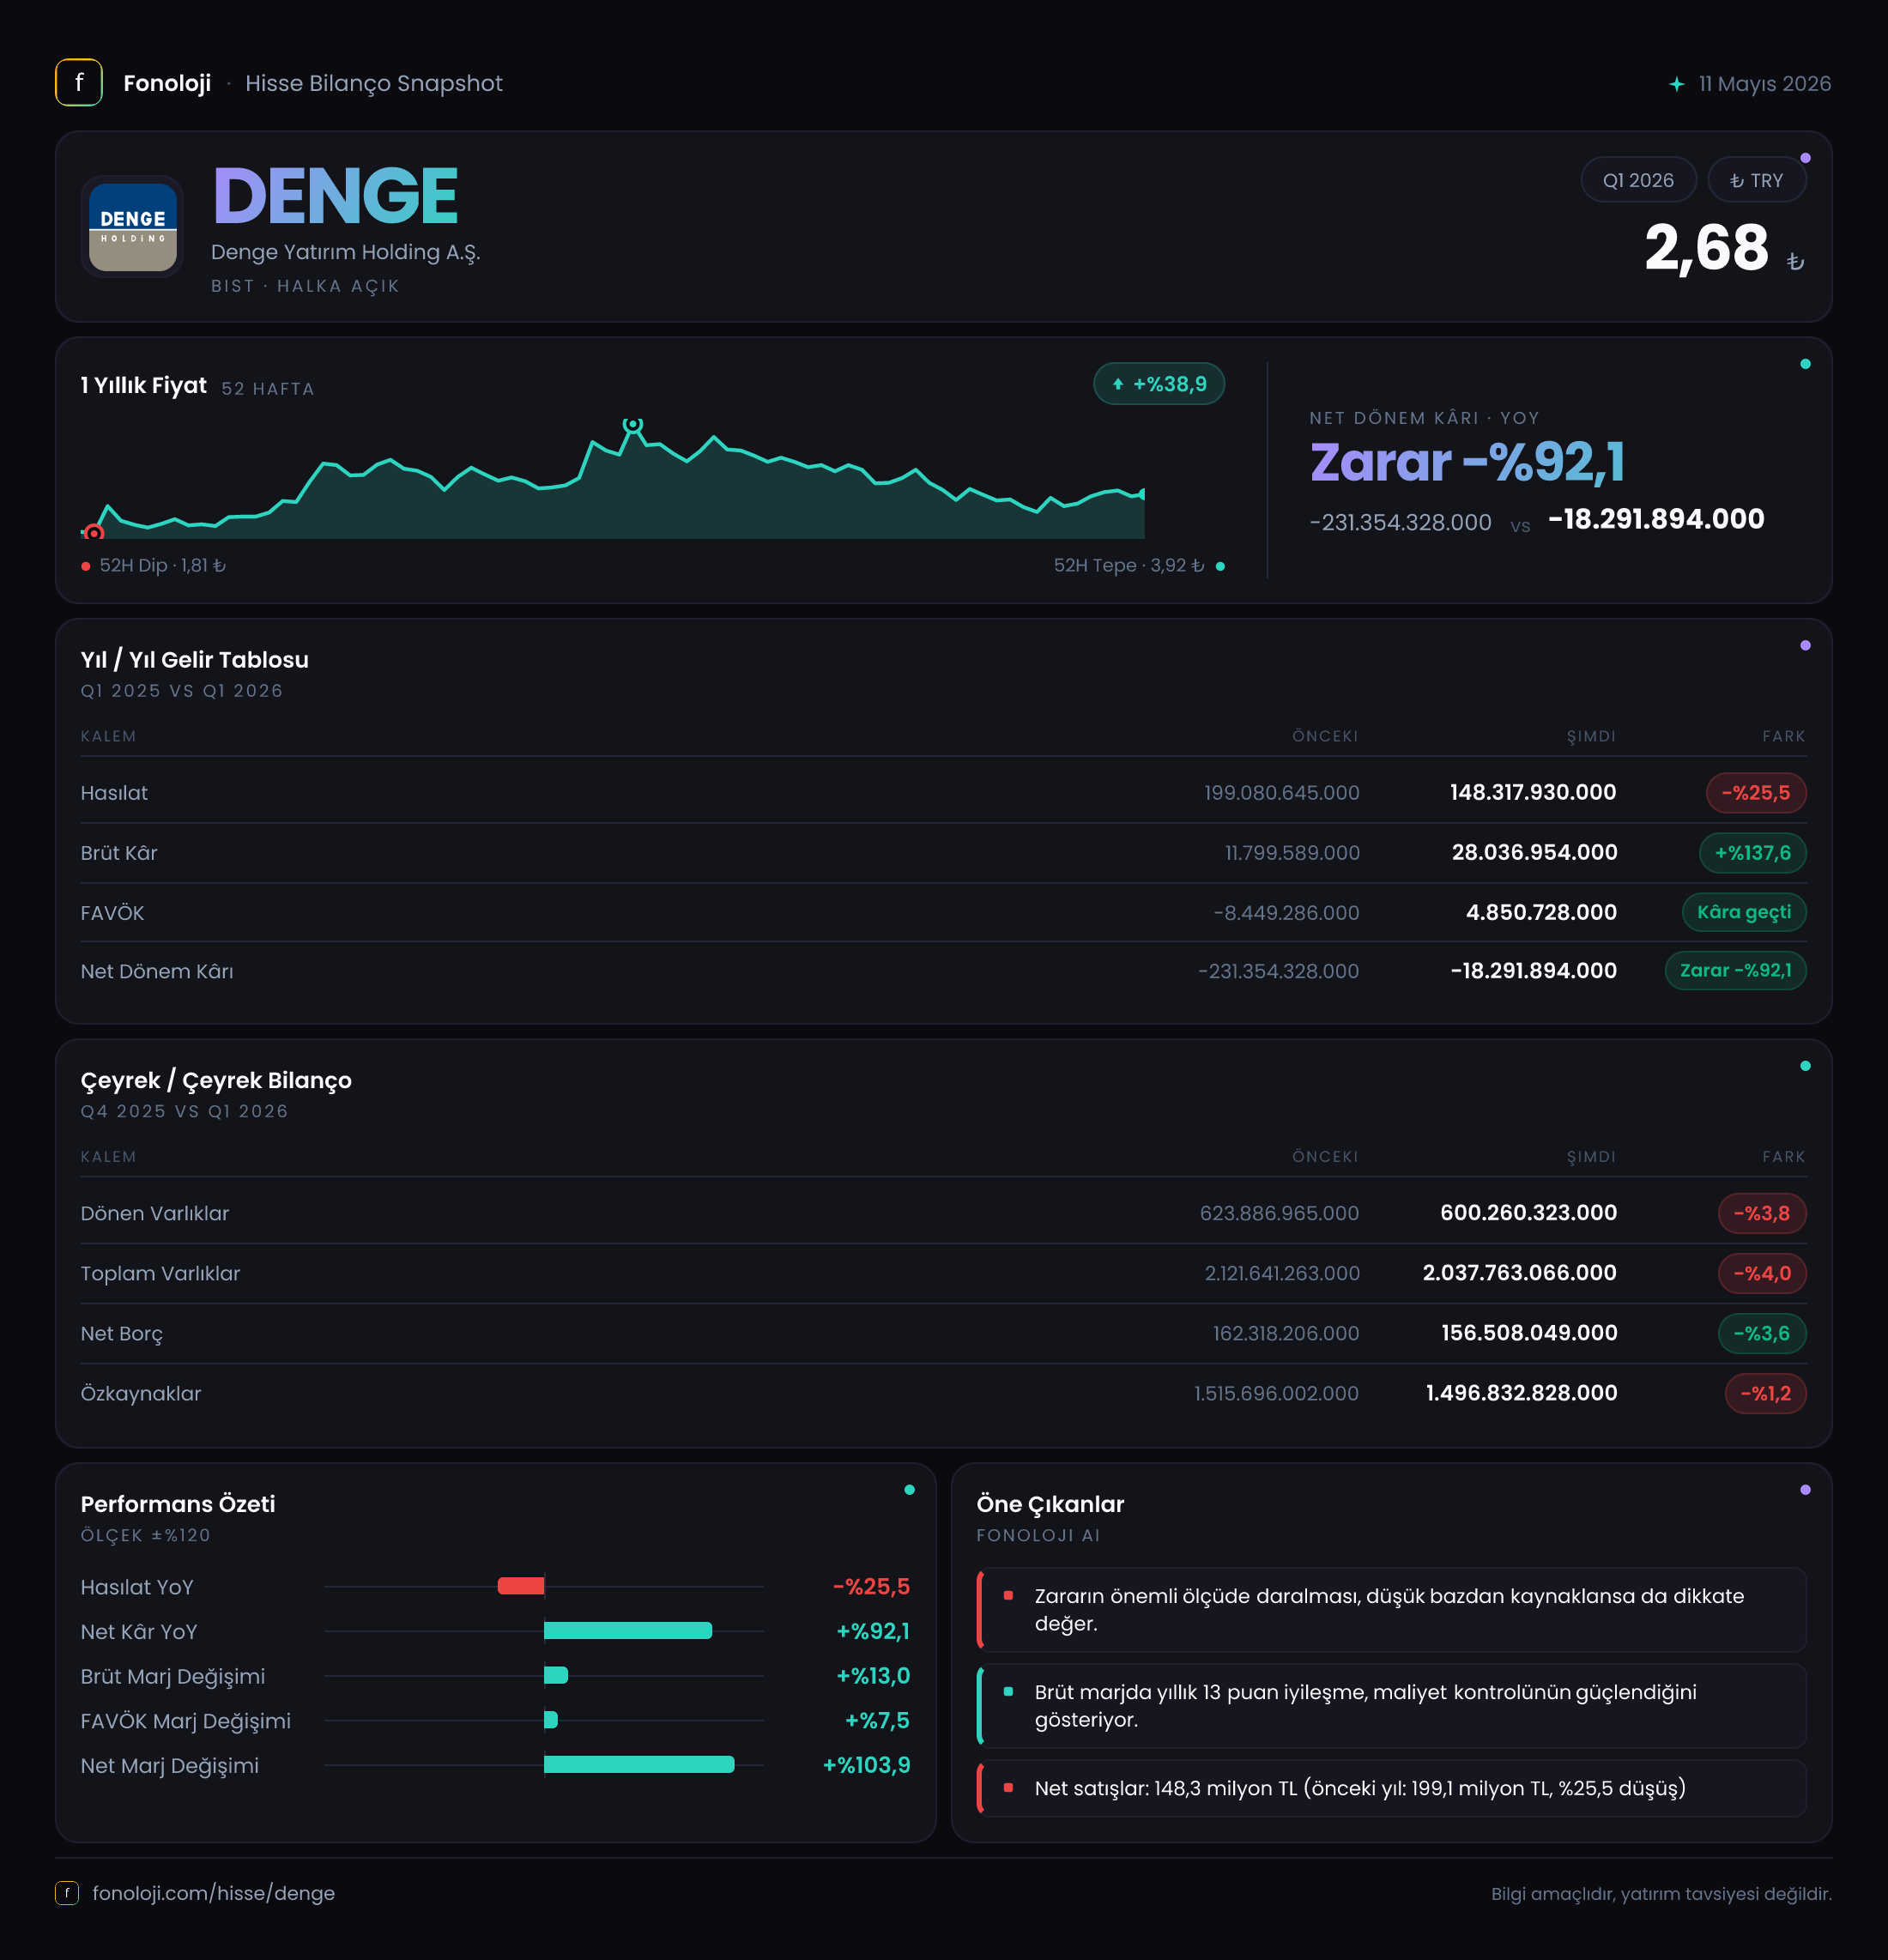Click the Net Marj Değişimi performance bar
Screen dimensions: 1888x1960
tap(639, 1765)
